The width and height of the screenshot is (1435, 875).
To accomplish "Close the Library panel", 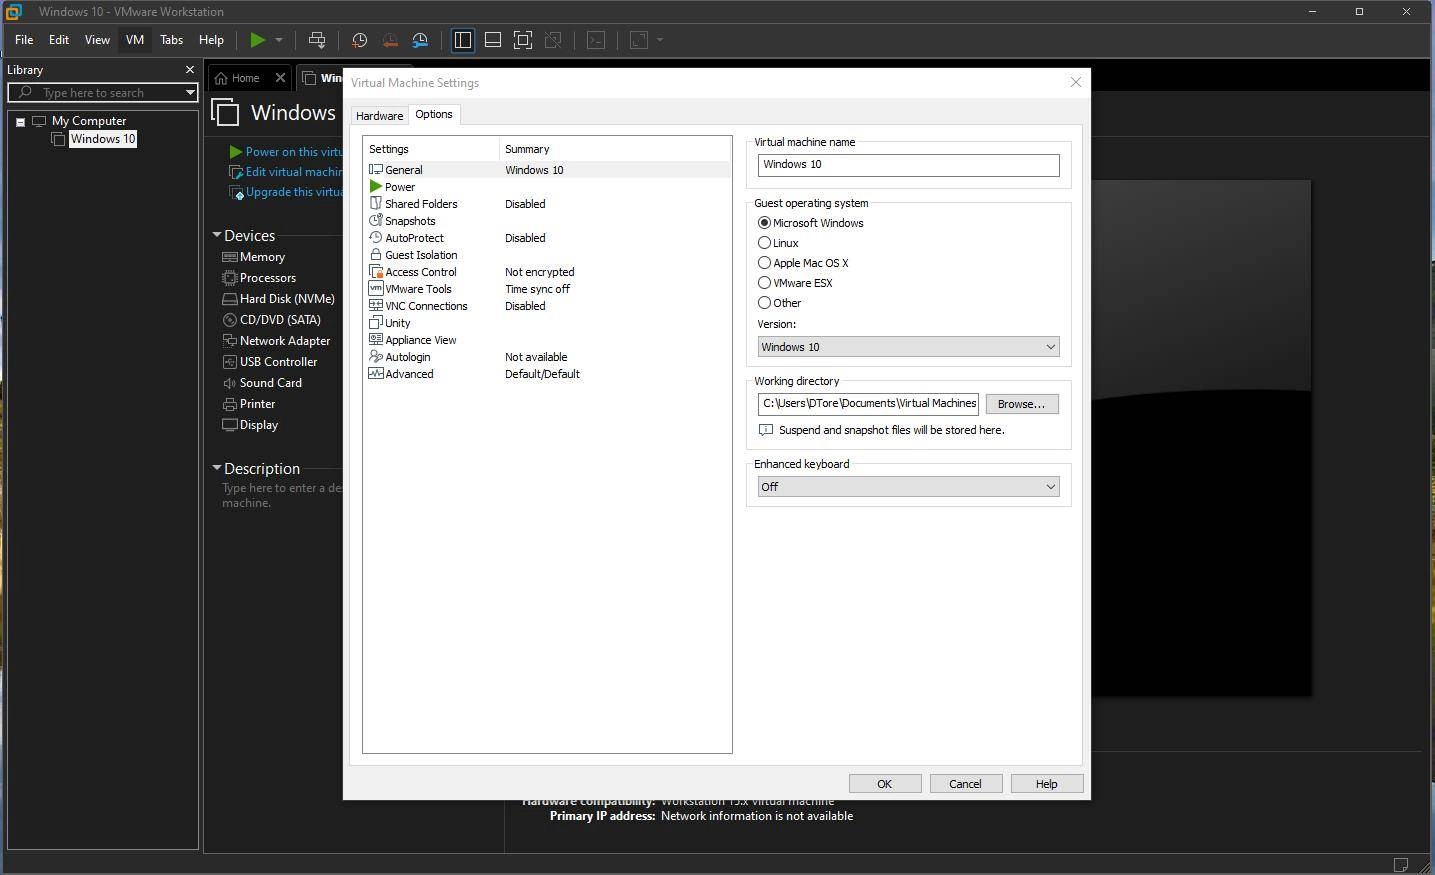I will [190, 70].
